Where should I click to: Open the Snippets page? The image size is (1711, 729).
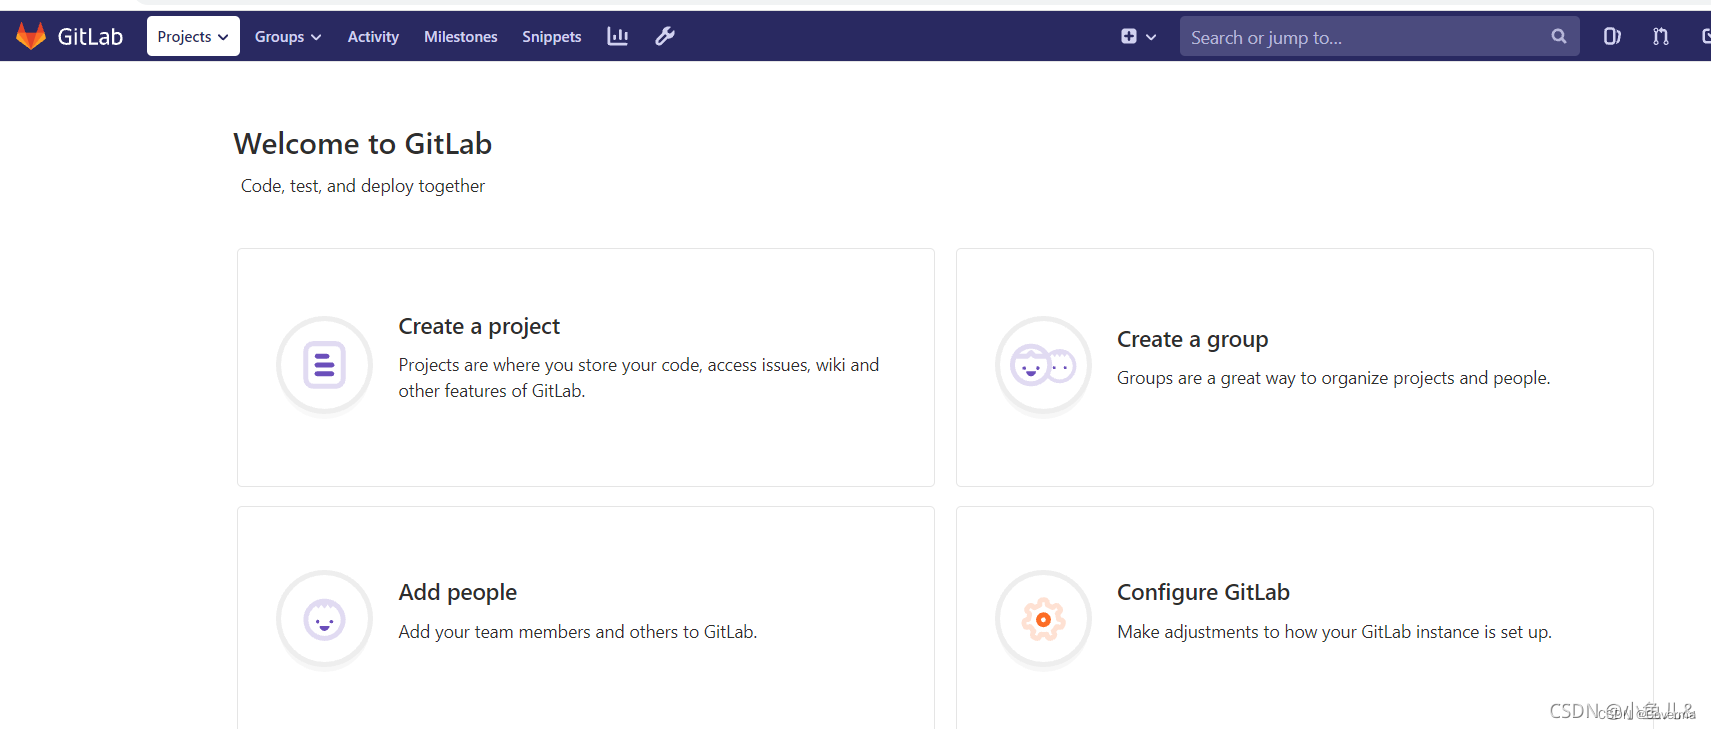coord(551,36)
